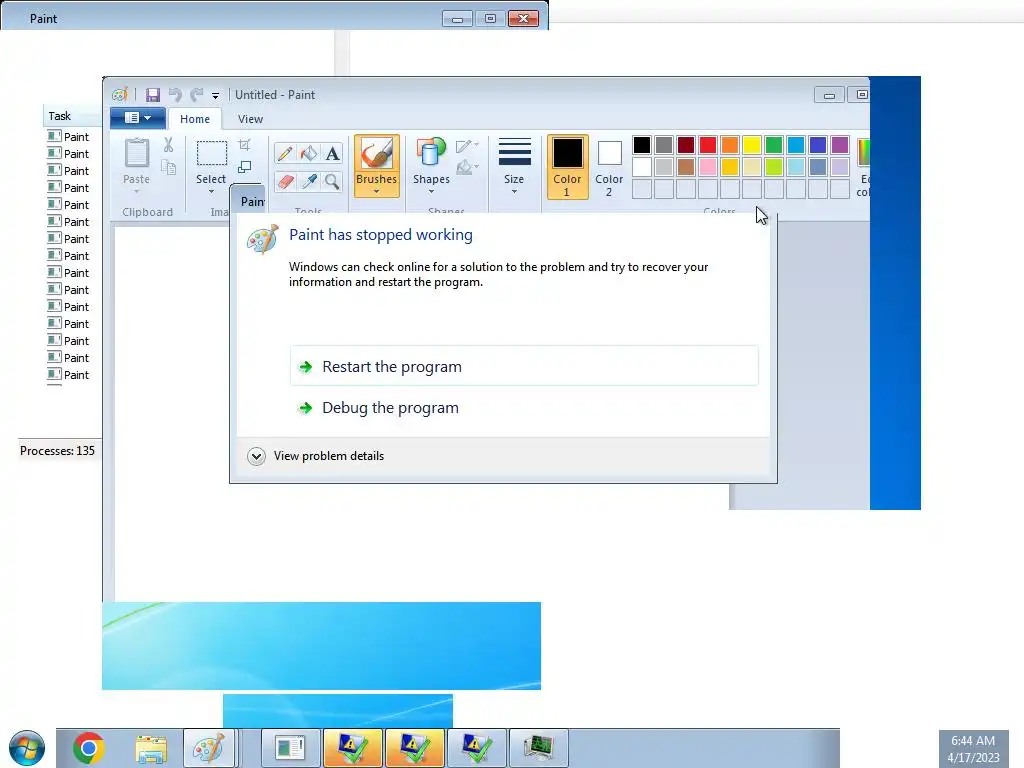Click the Paint icon in the taskbar
Viewport: 1024px width, 768px height.
(208, 748)
